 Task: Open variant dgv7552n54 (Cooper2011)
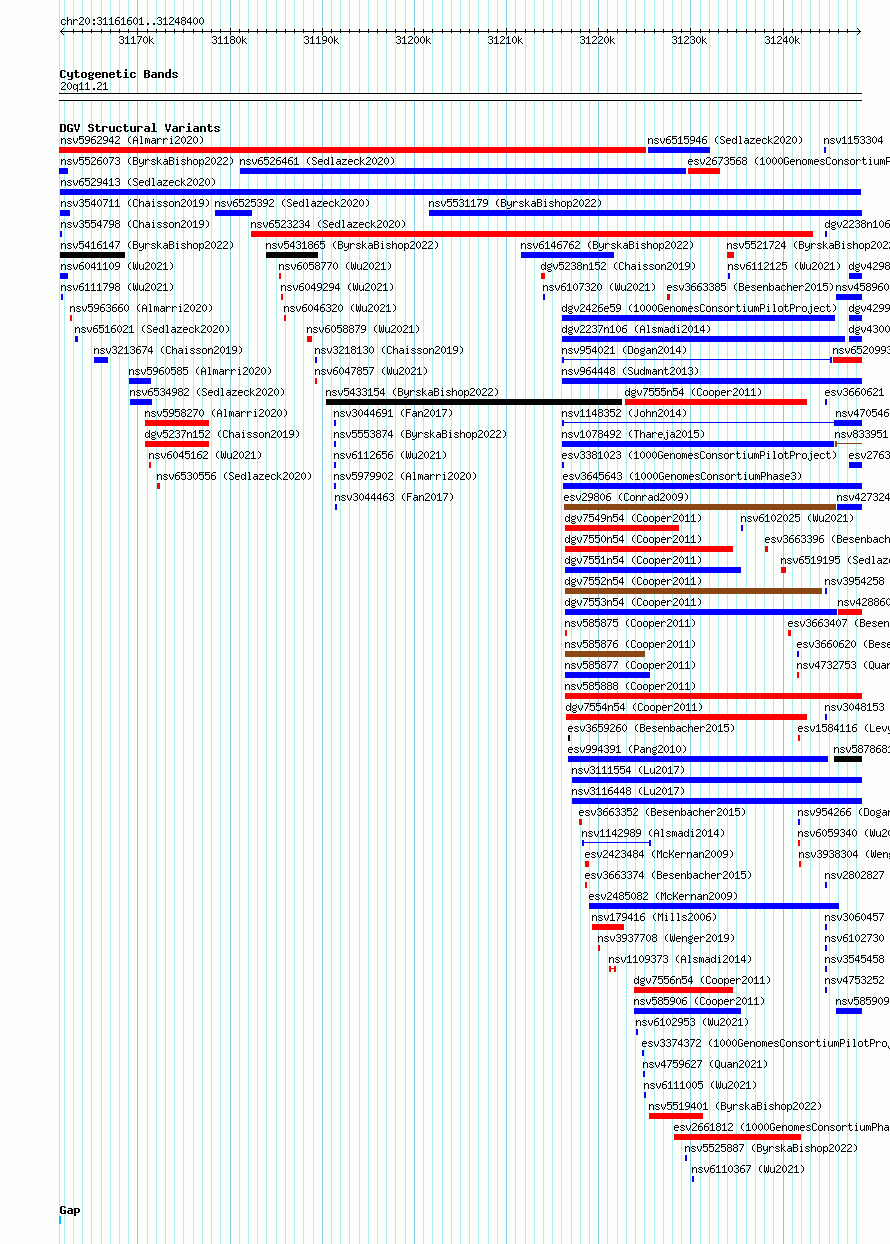click(x=633, y=582)
